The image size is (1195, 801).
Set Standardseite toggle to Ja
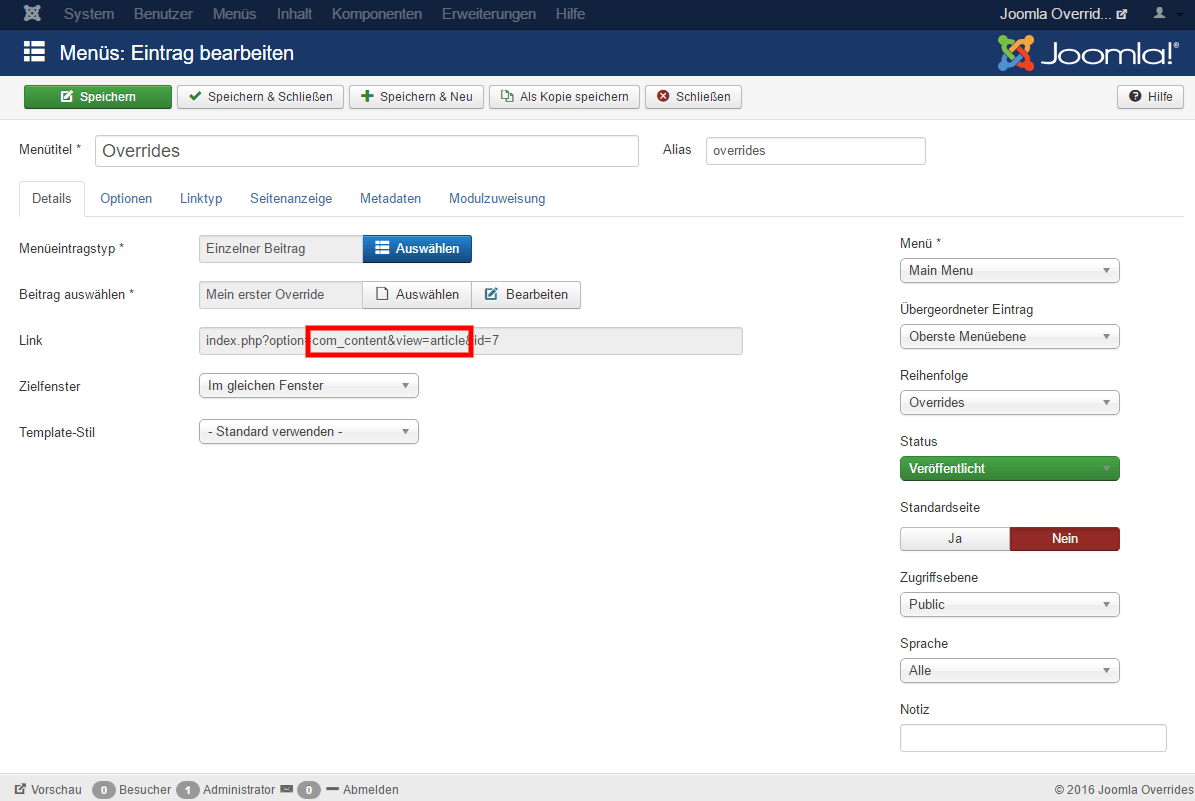tap(954, 539)
